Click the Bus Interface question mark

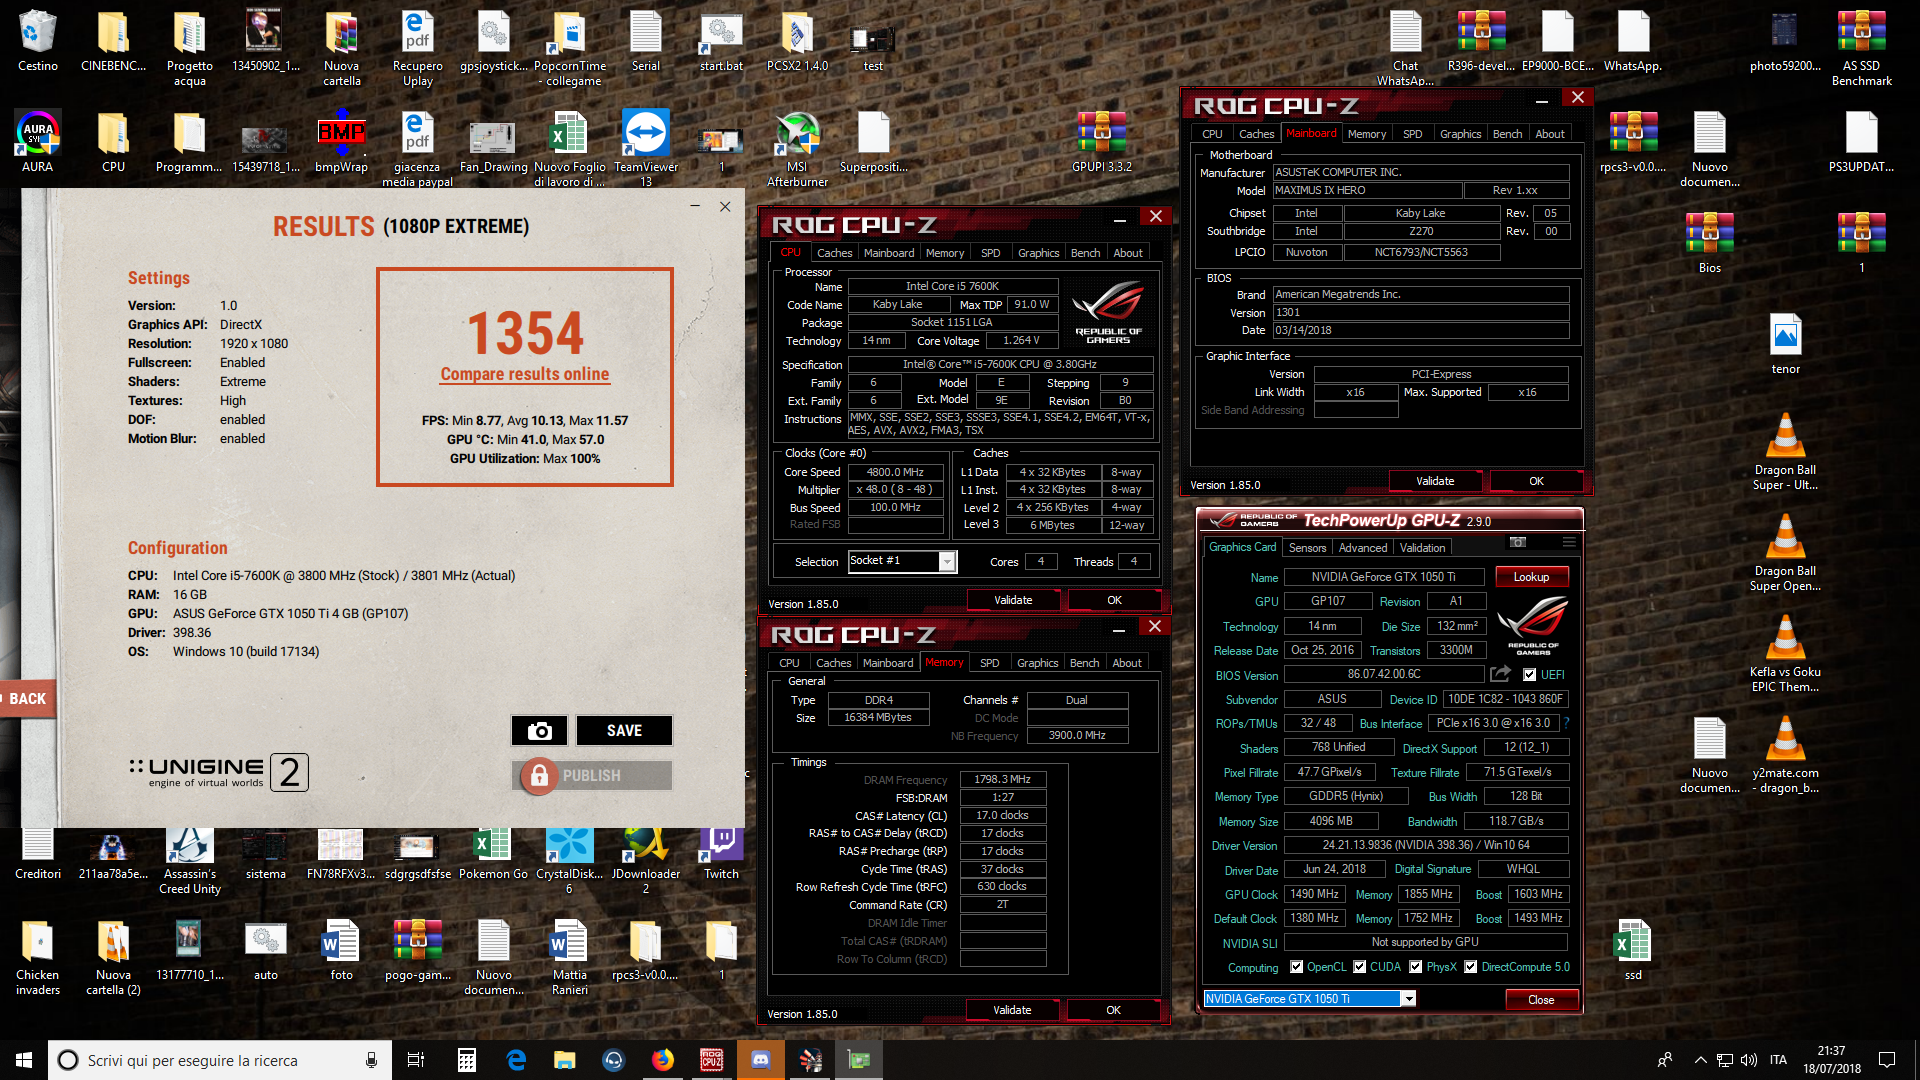click(1566, 723)
